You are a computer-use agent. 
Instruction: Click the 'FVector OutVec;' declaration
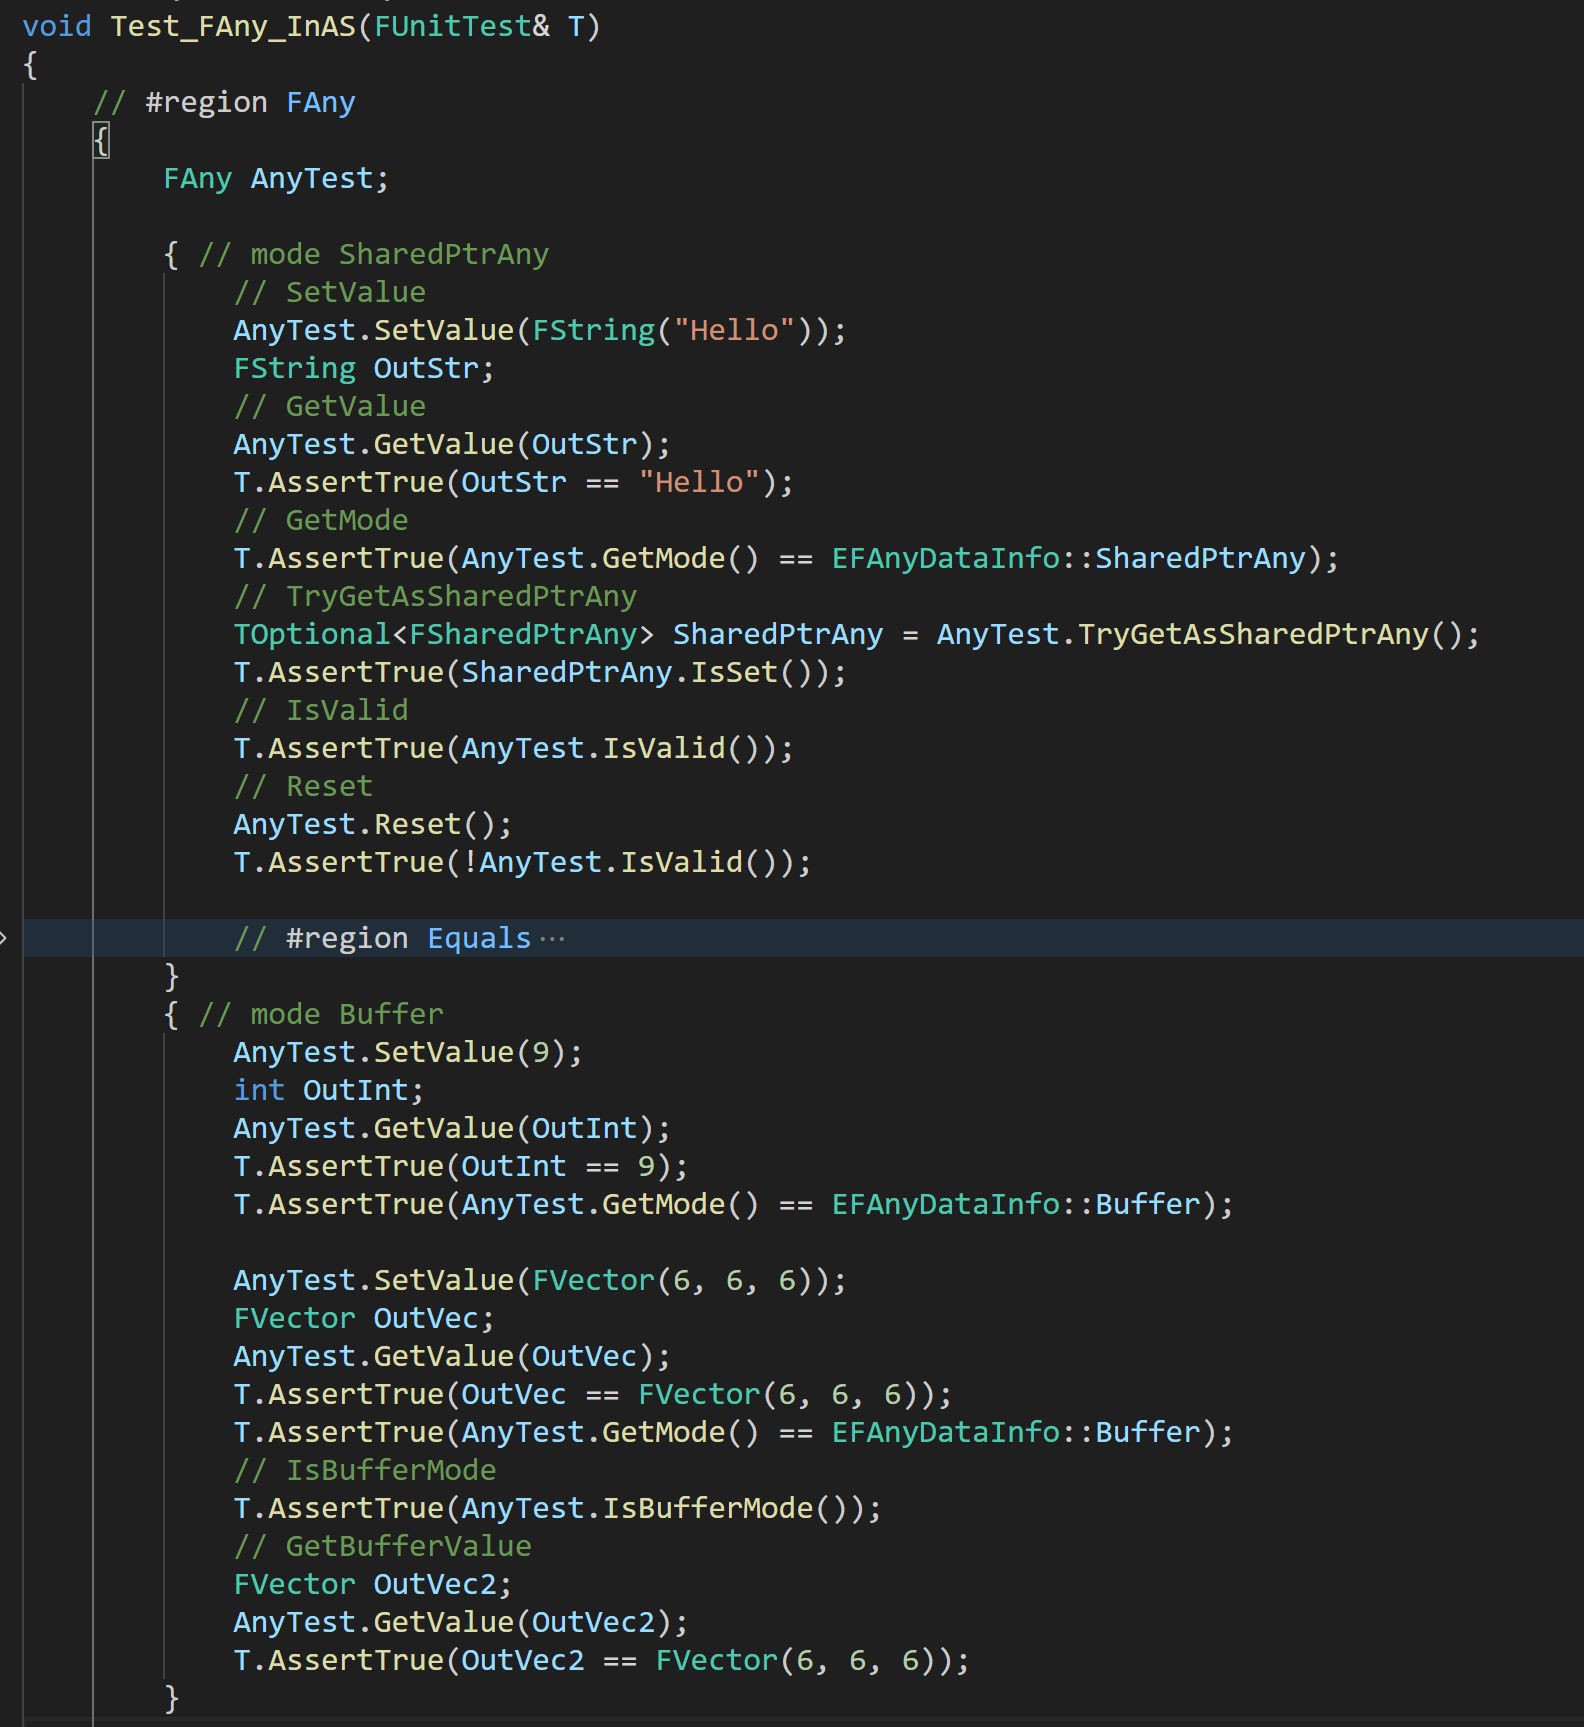[364, 1318]
